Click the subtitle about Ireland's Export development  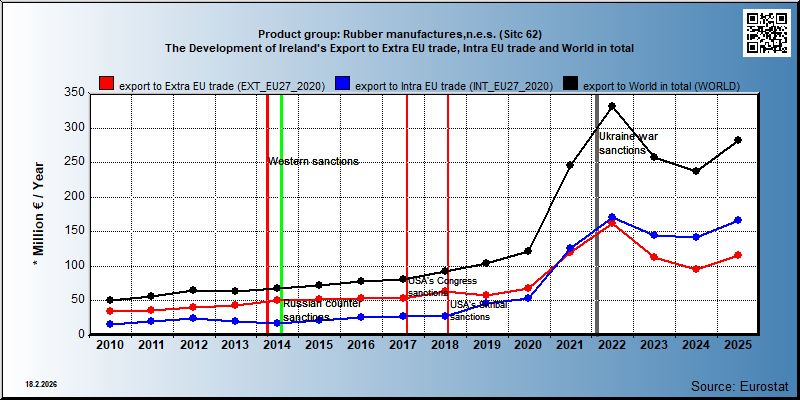[399, 48]
